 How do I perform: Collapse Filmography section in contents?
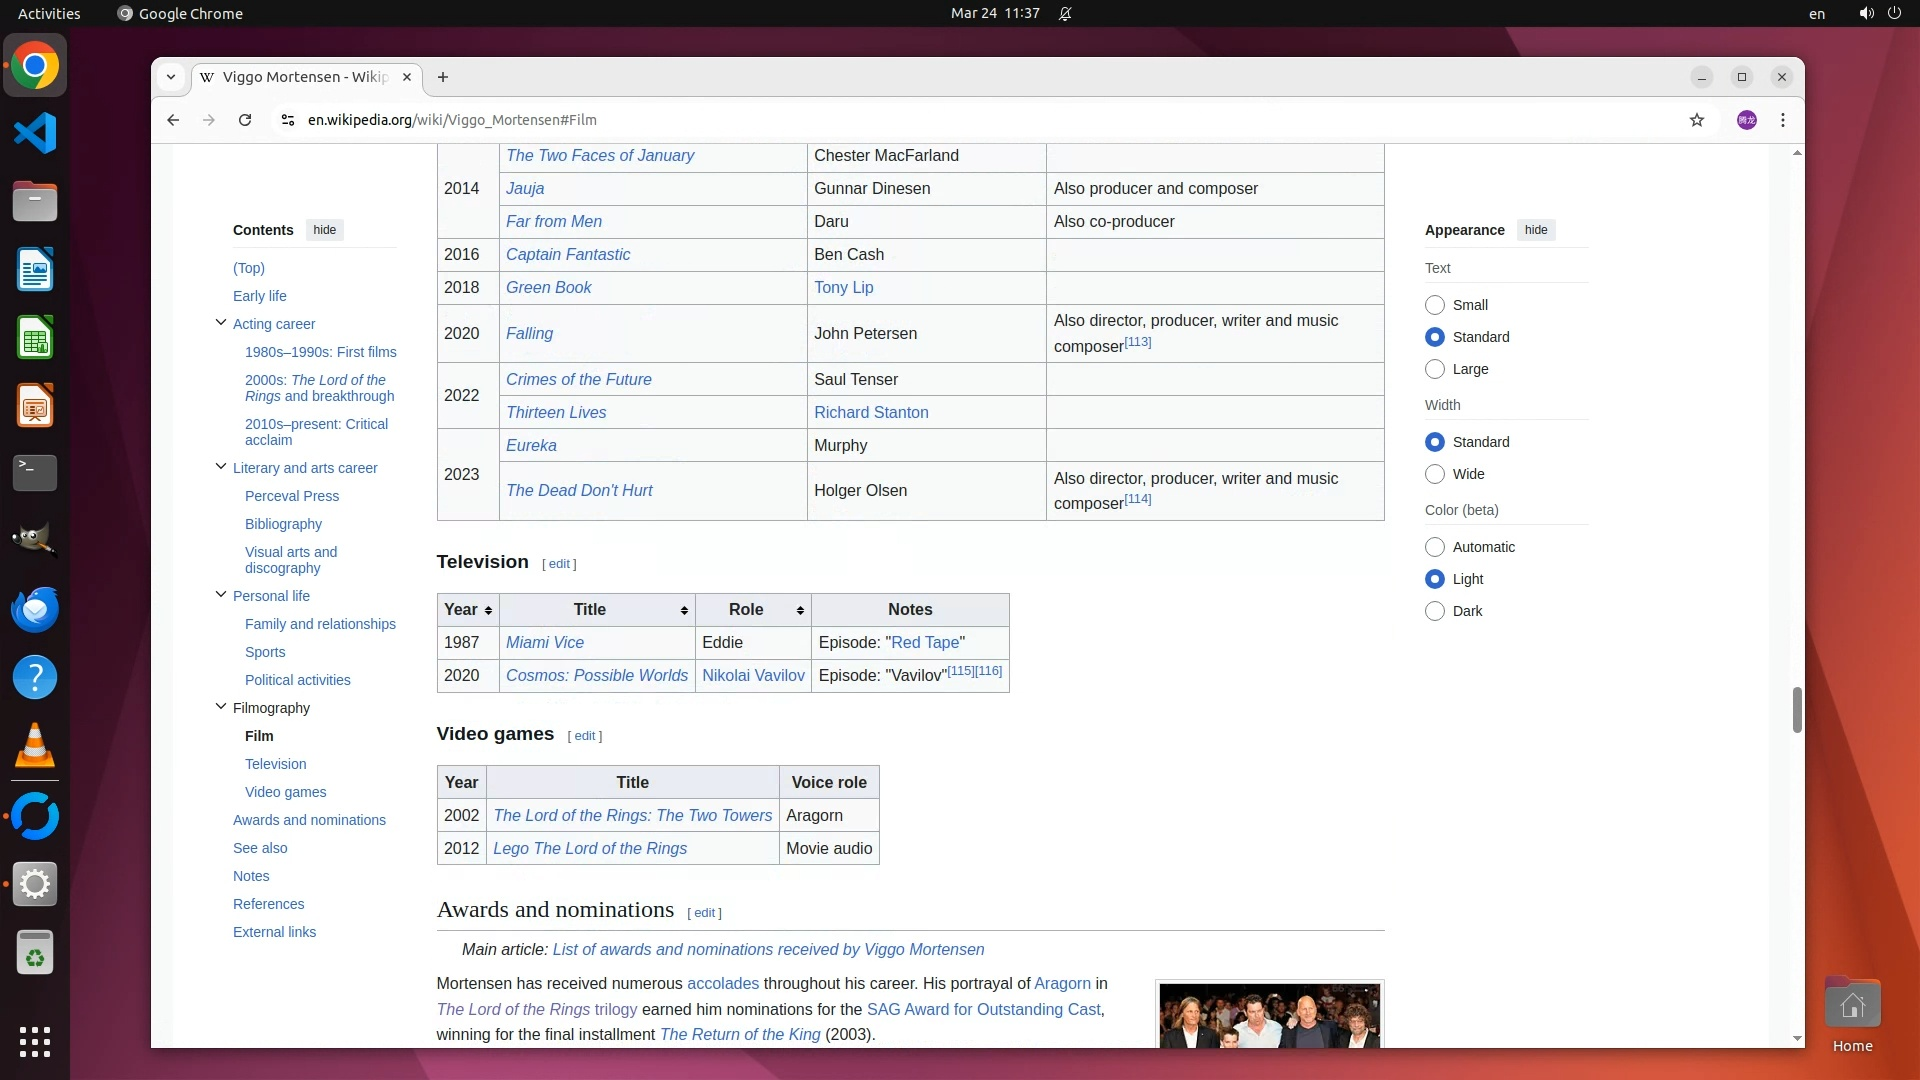221,707
